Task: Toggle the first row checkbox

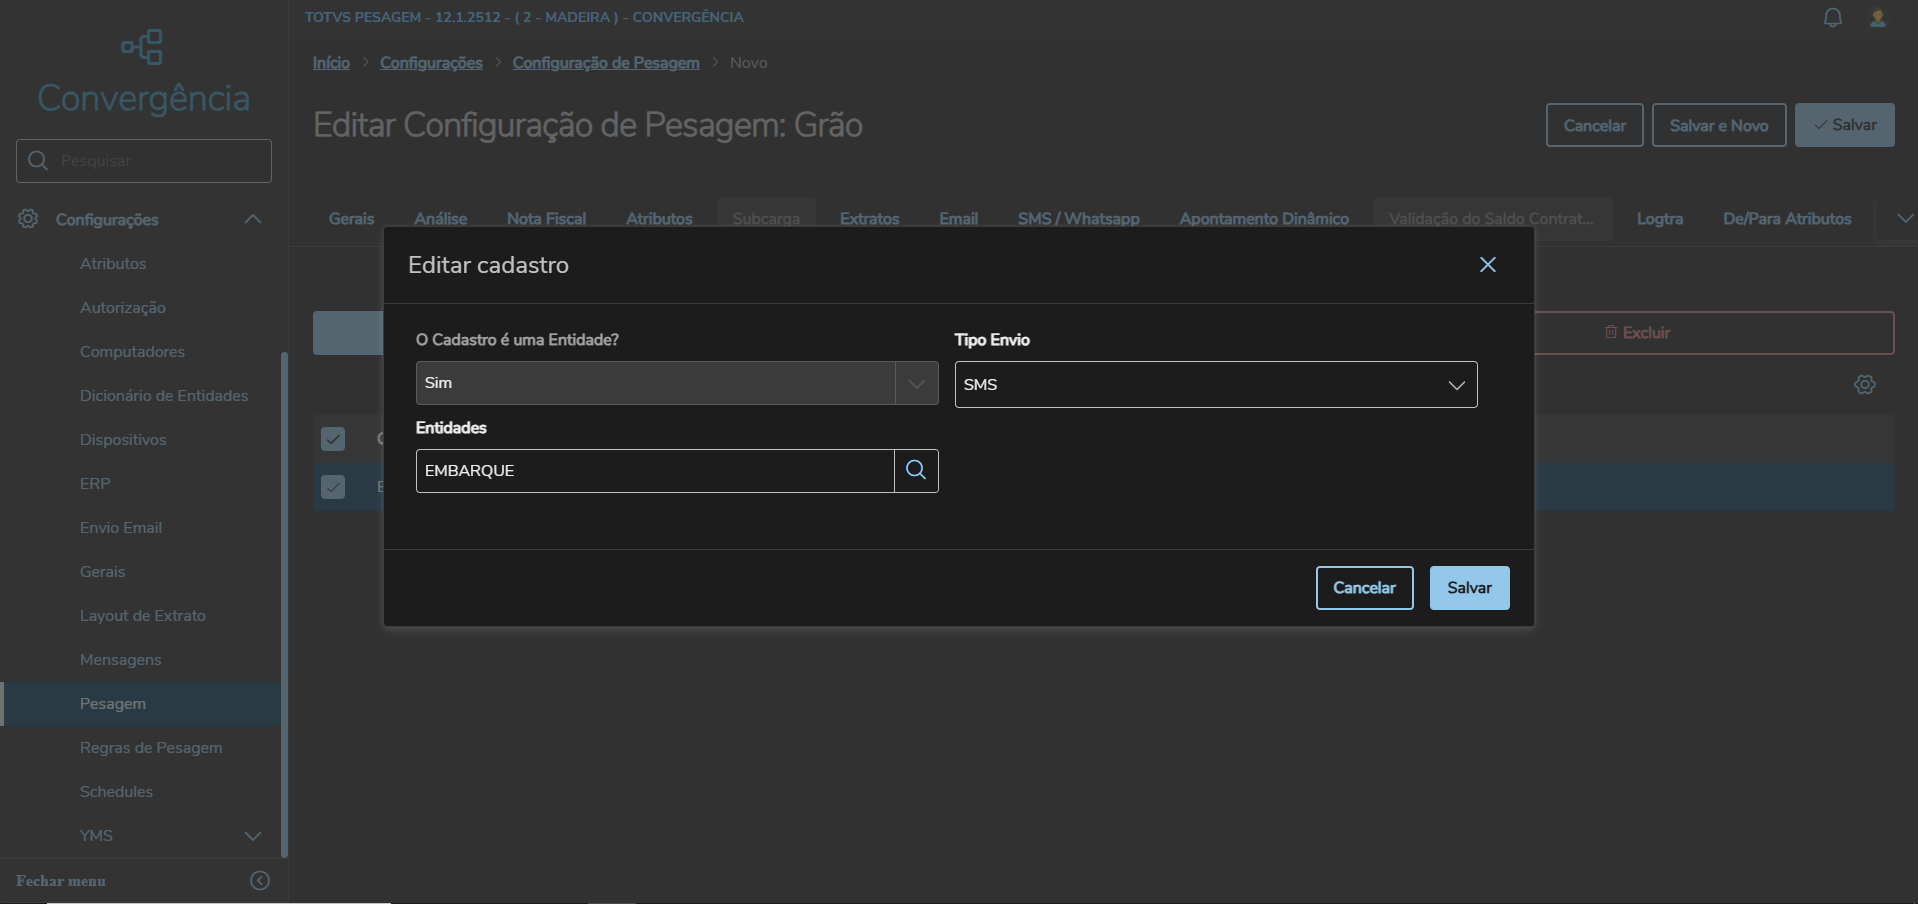Action: pos(333,439)
